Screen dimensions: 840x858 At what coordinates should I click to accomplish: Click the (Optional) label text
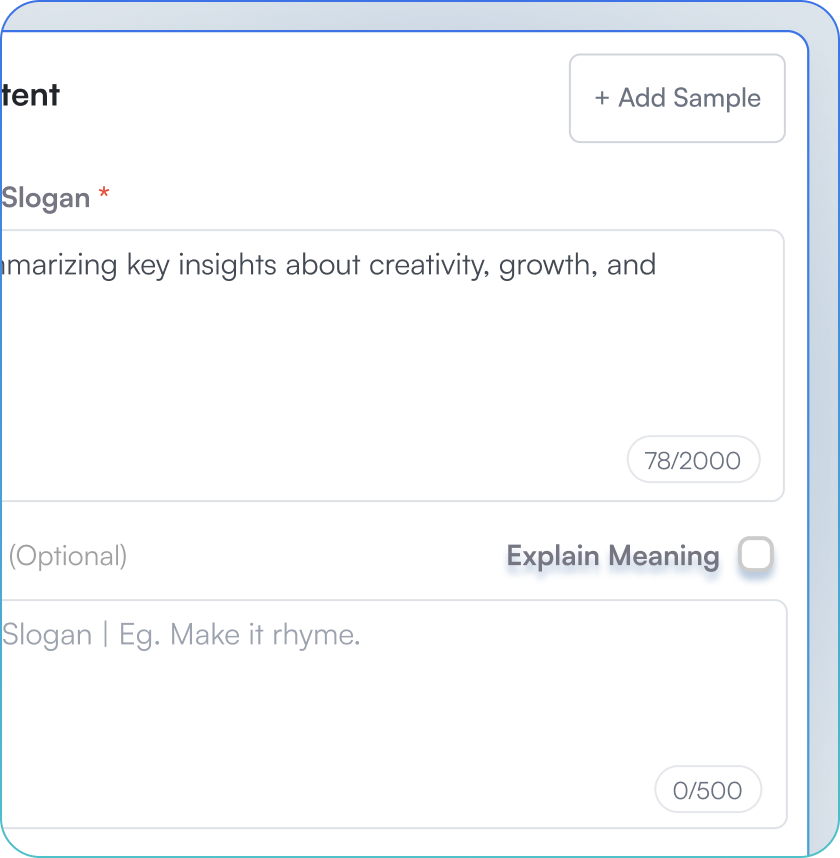(67, 556)
